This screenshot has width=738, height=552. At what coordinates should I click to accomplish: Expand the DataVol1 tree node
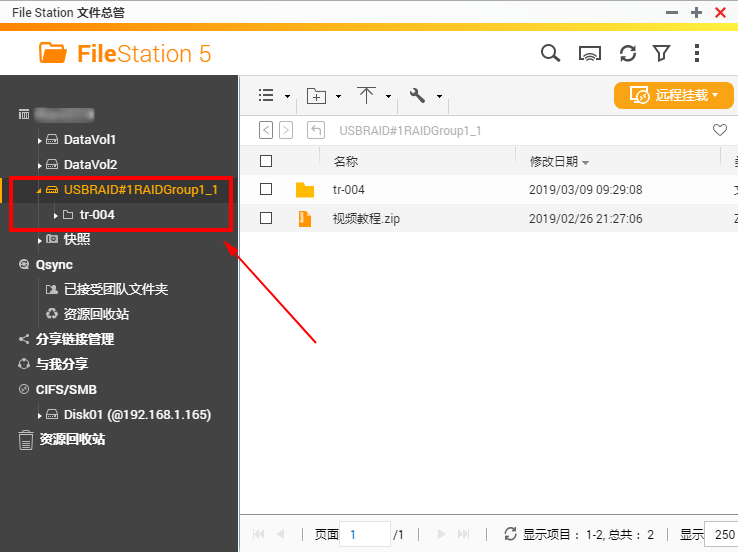coord(40,141)
